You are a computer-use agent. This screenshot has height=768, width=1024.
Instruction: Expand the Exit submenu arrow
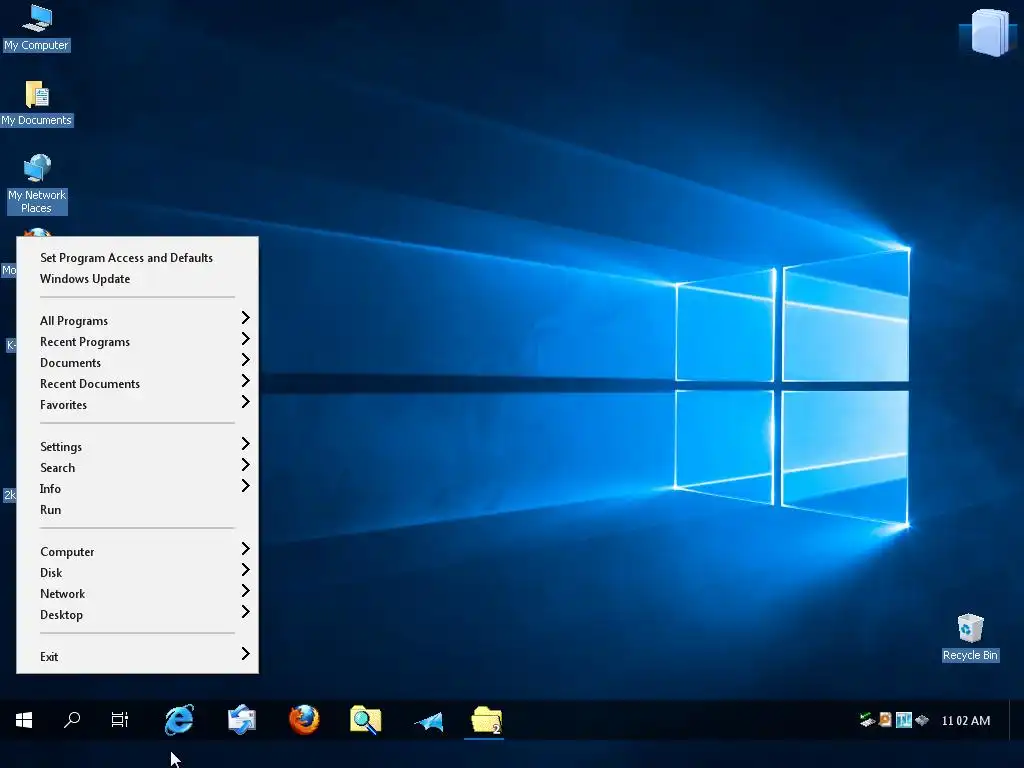[x=246, y=654]
